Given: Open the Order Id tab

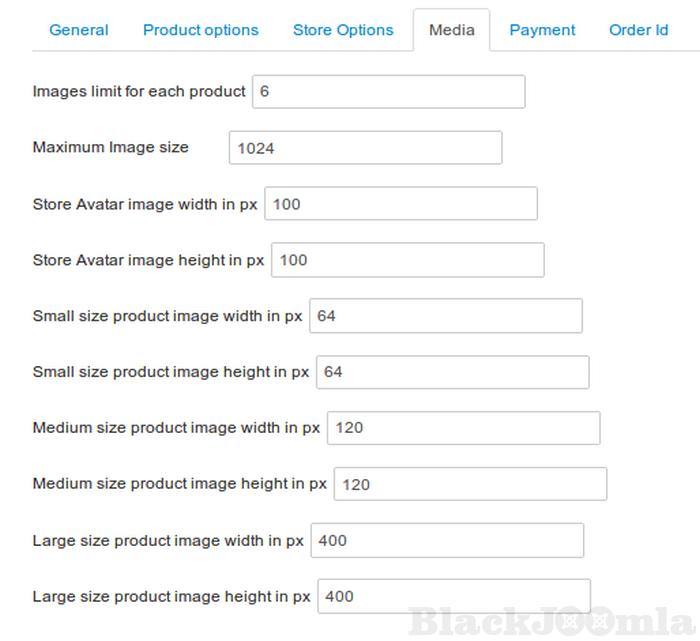Looking at the screenshot, I should click(x=638, y=30).
